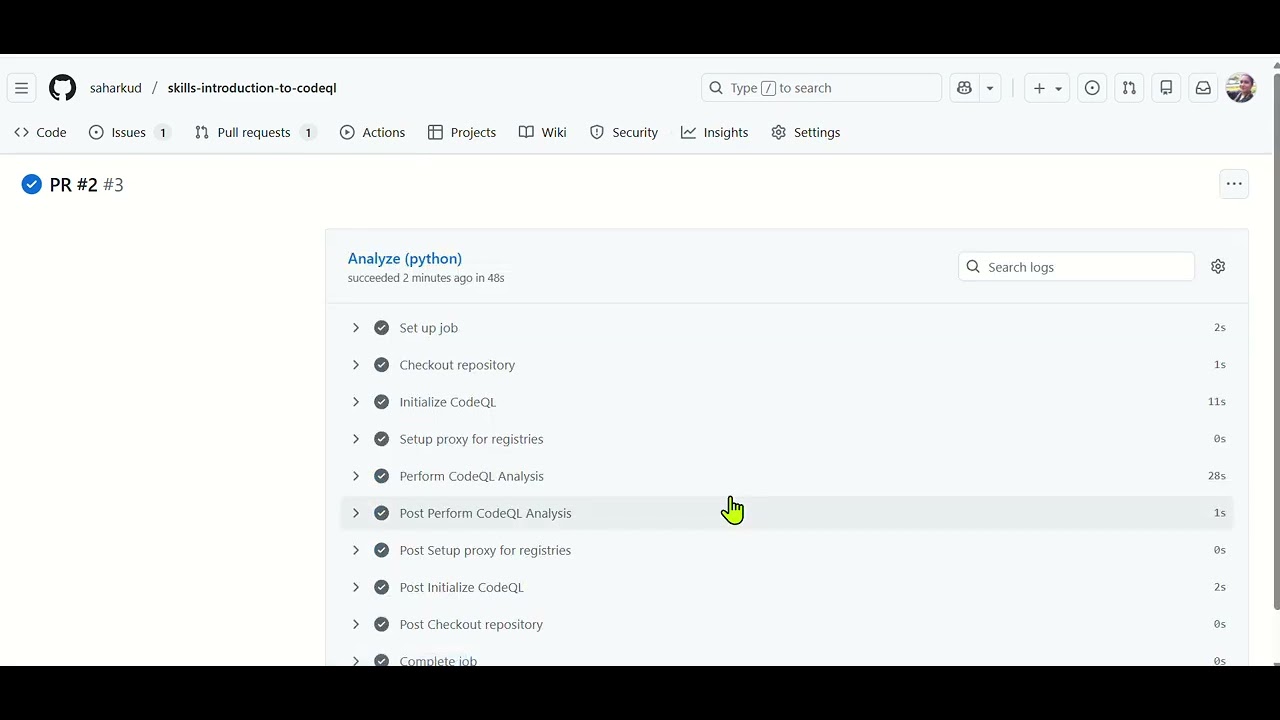
Task: Open the hamburger navigation menu
Action: click(x=21, y=88)
